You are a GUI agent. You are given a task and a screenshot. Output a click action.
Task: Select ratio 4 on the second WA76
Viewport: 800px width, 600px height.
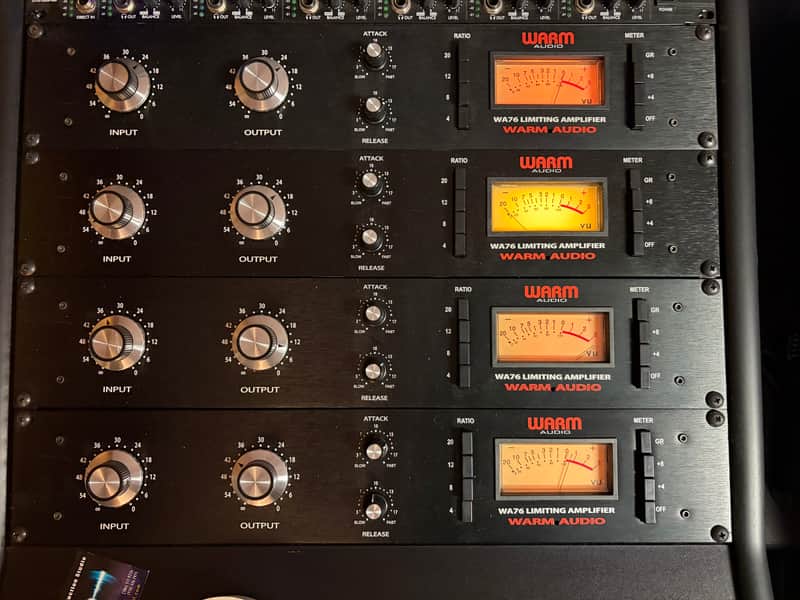pyautogui.click(x=460, y=245)
